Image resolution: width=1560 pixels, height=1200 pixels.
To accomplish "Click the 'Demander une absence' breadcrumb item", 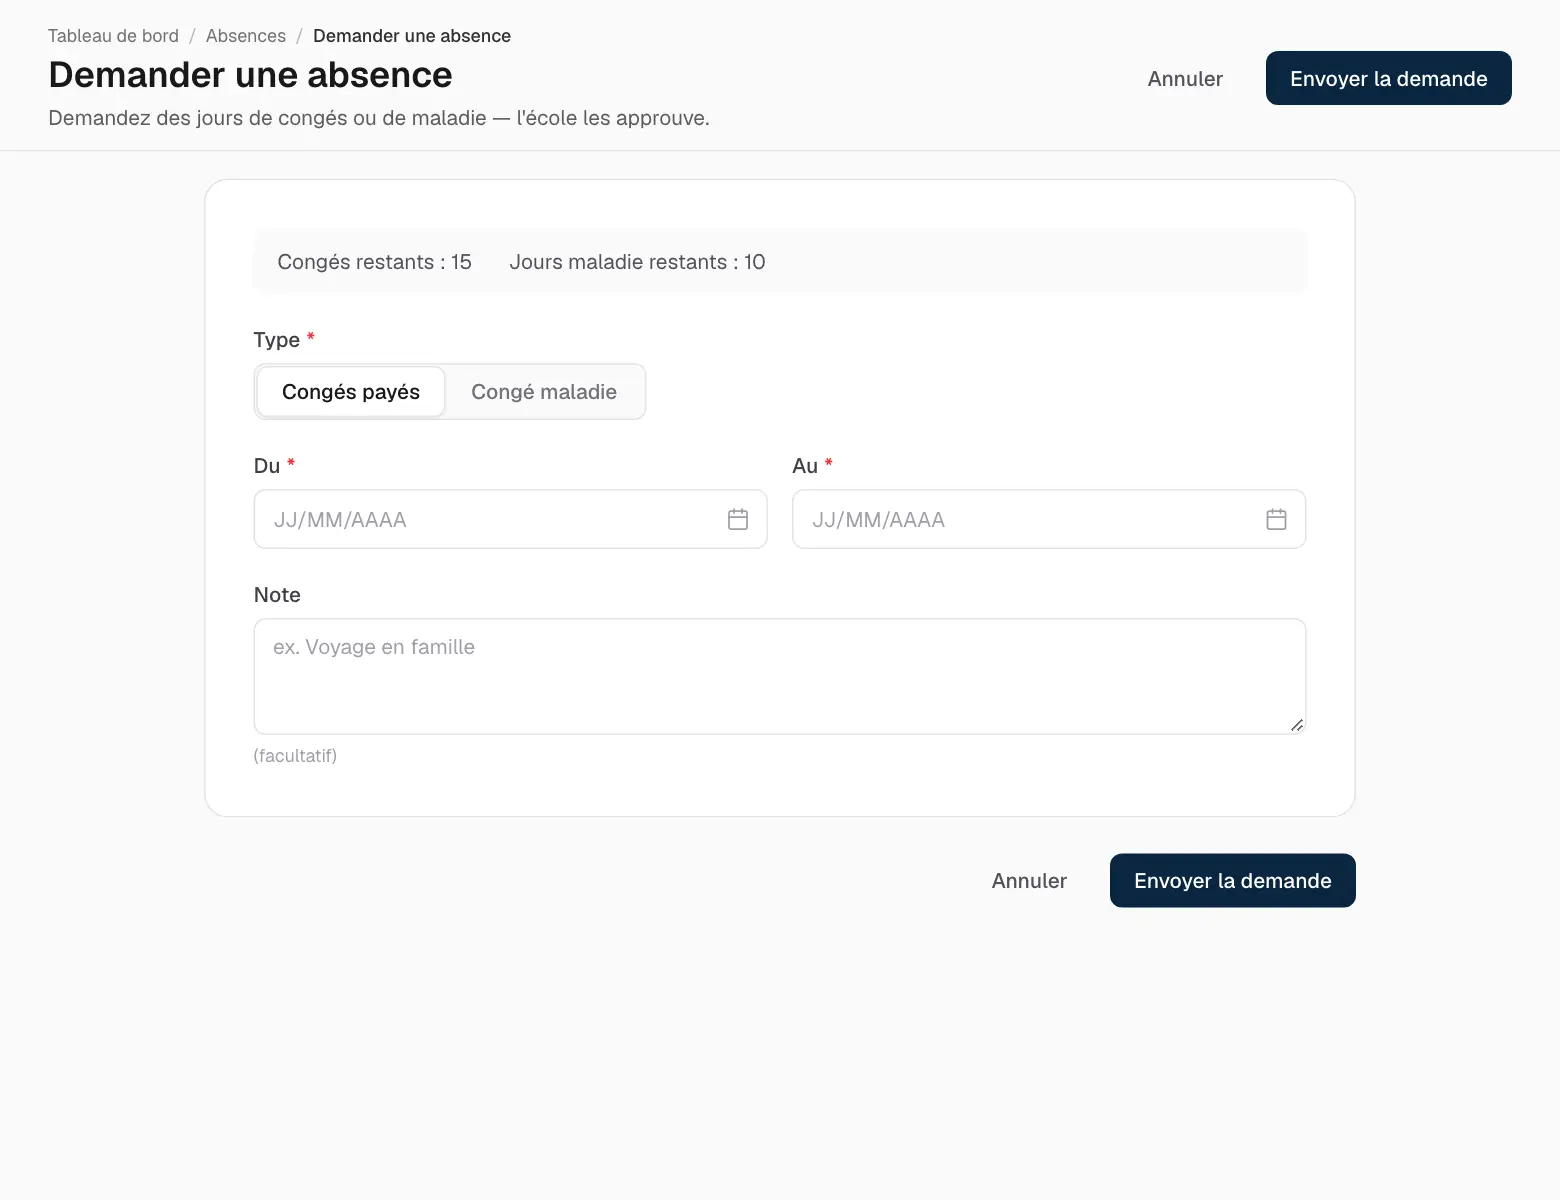I will pos(412,36).
